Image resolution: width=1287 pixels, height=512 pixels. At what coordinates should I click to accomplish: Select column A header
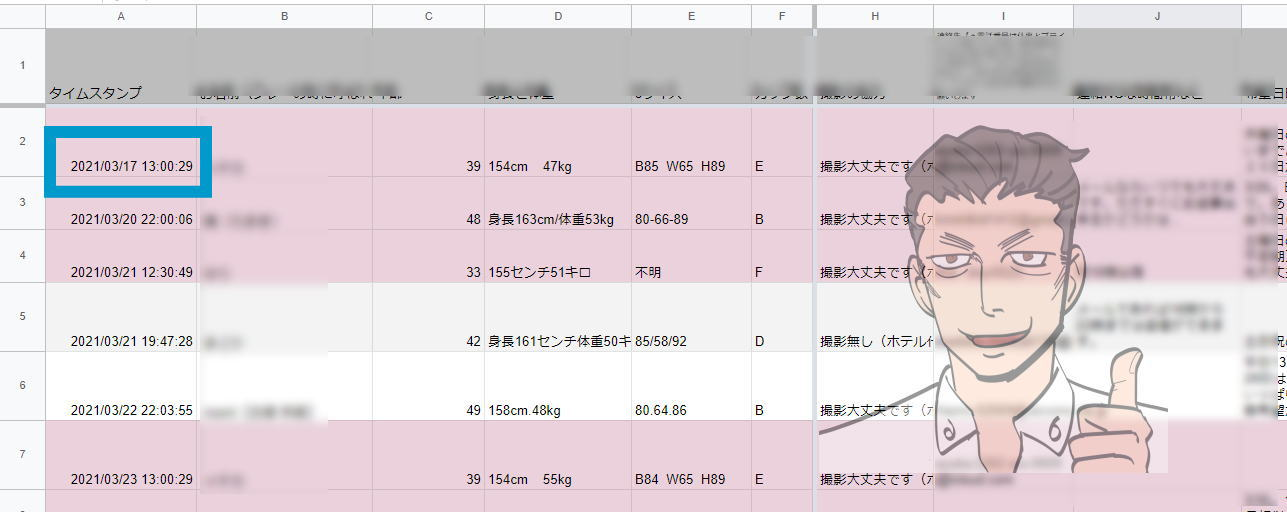121,17
